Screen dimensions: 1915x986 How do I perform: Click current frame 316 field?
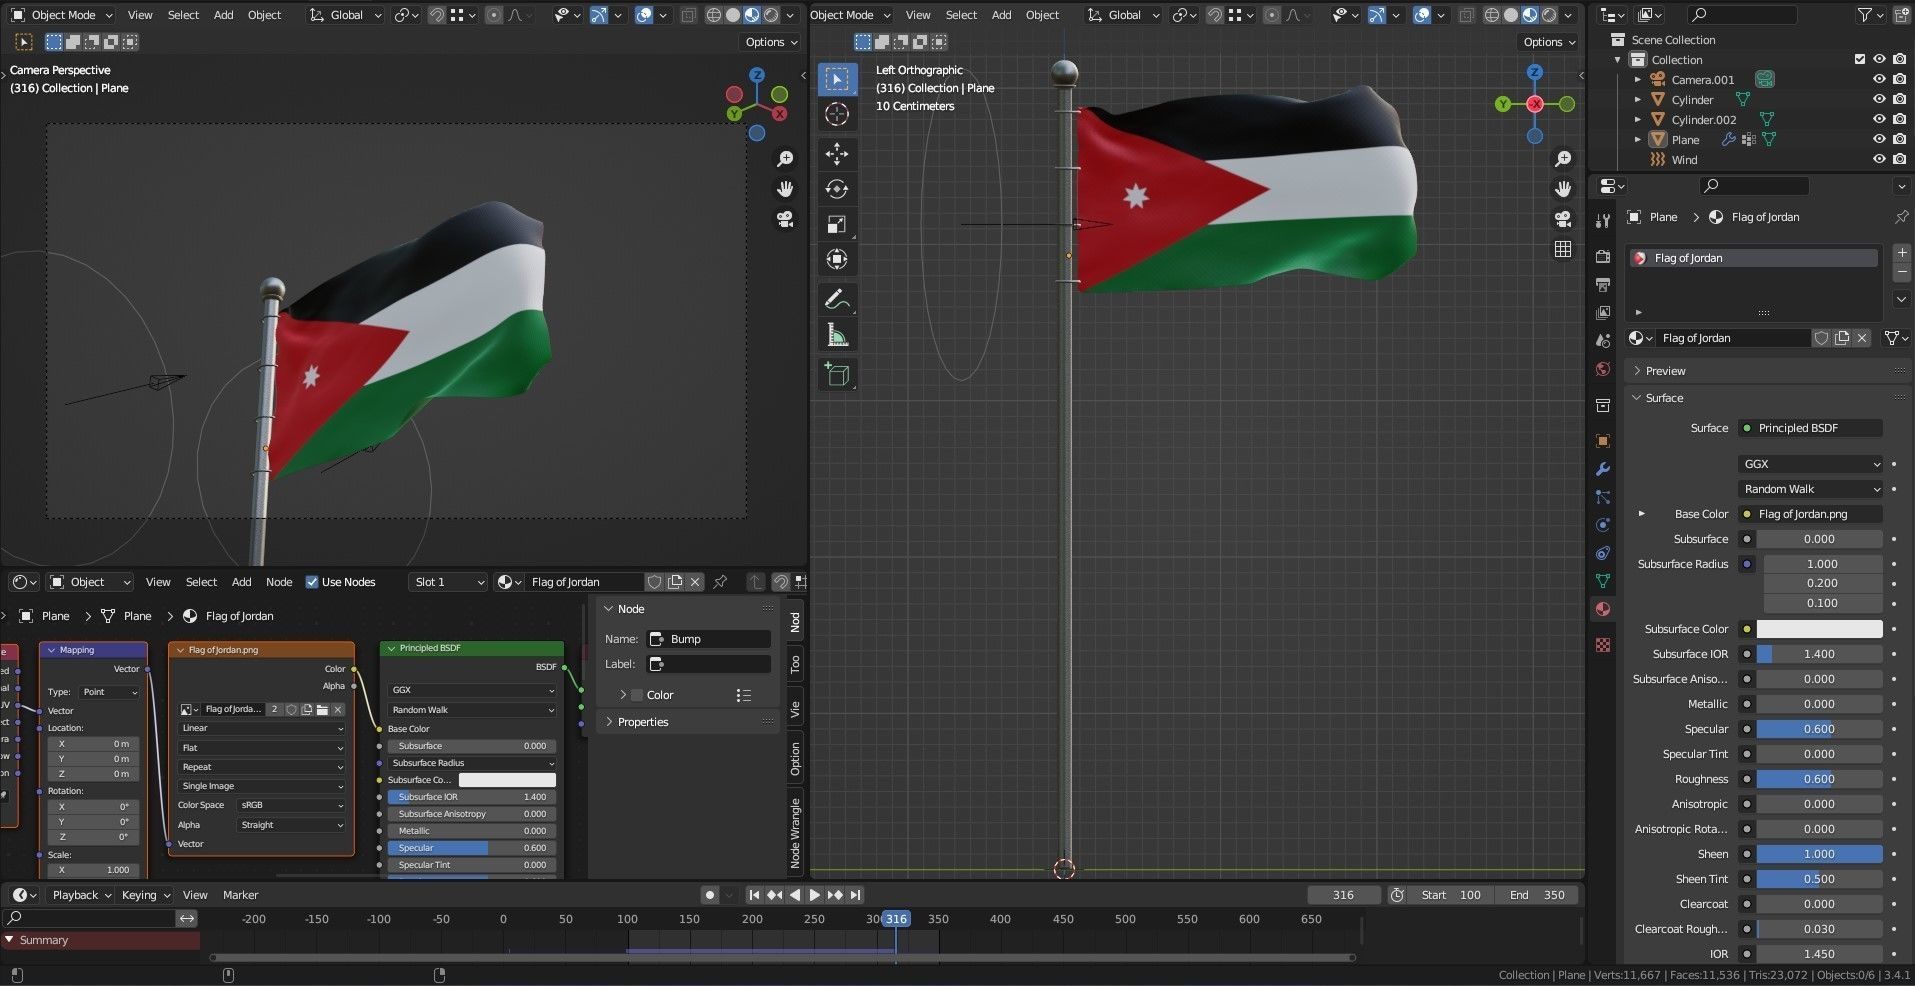[x=1343, y=895]
